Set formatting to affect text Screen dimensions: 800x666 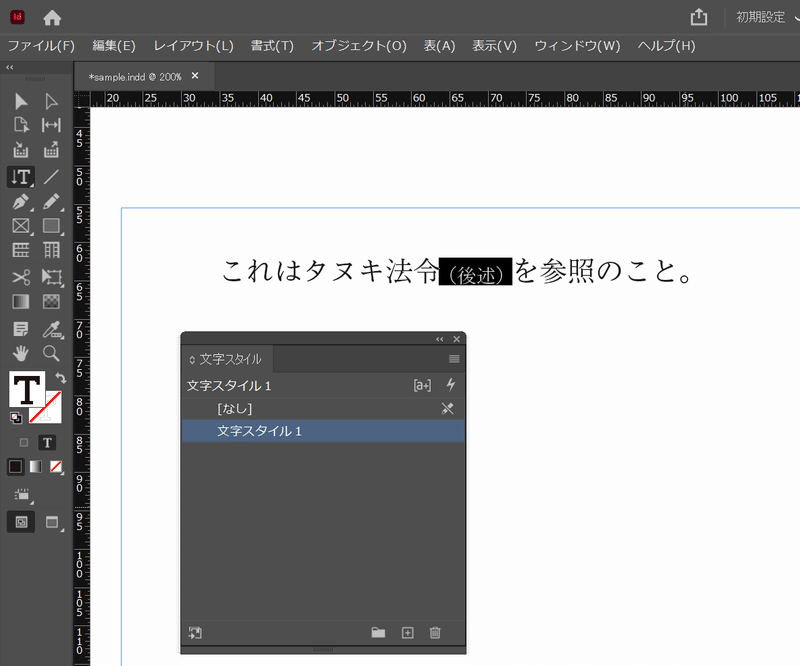[47, 442]
